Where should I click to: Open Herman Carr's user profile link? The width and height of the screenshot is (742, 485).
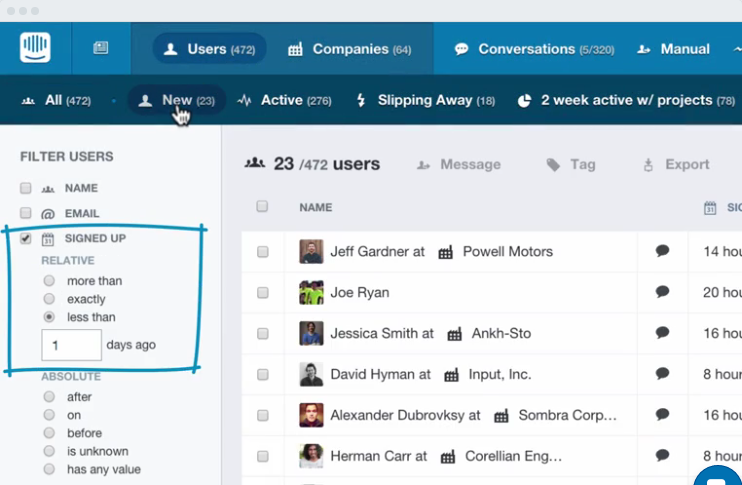372,456
